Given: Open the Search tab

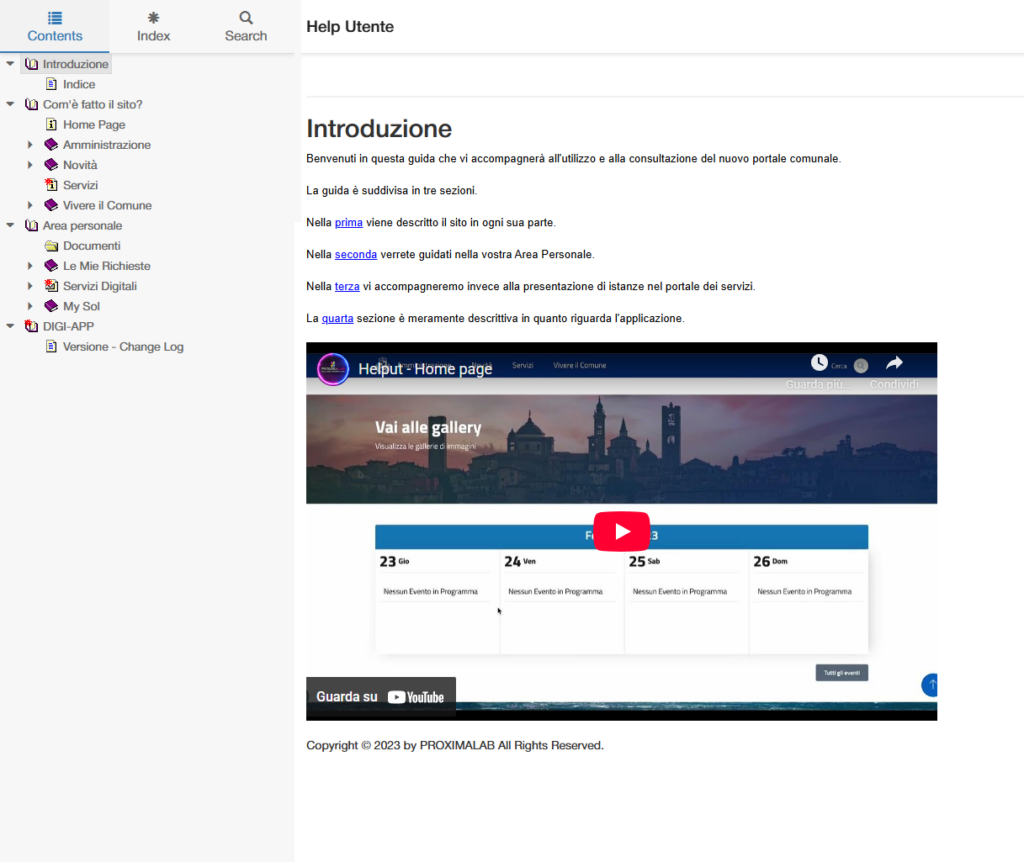Looking at the screenshot, I should pos(246,27).
